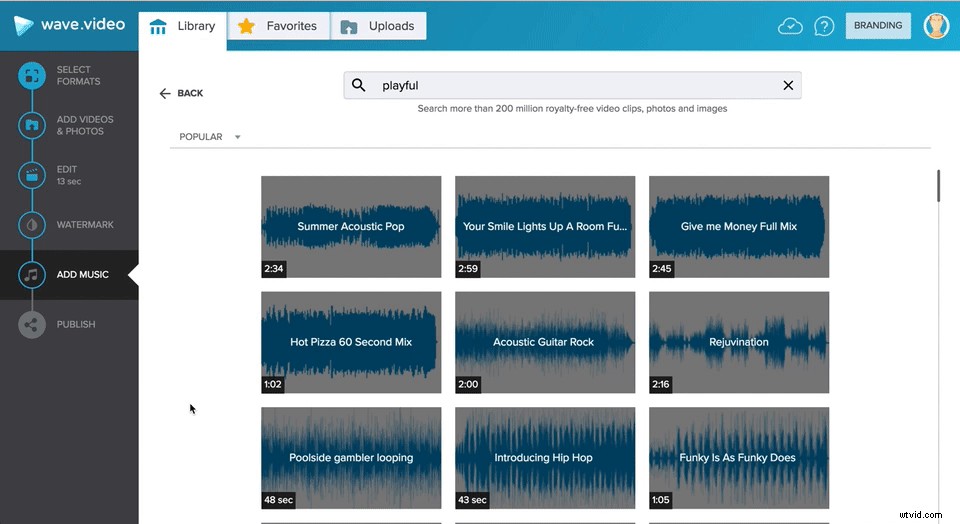Image resolution: width=960 pixels, height=524 pixels.
Task: Click the Select Formats step icon
Action: [32, 76]
